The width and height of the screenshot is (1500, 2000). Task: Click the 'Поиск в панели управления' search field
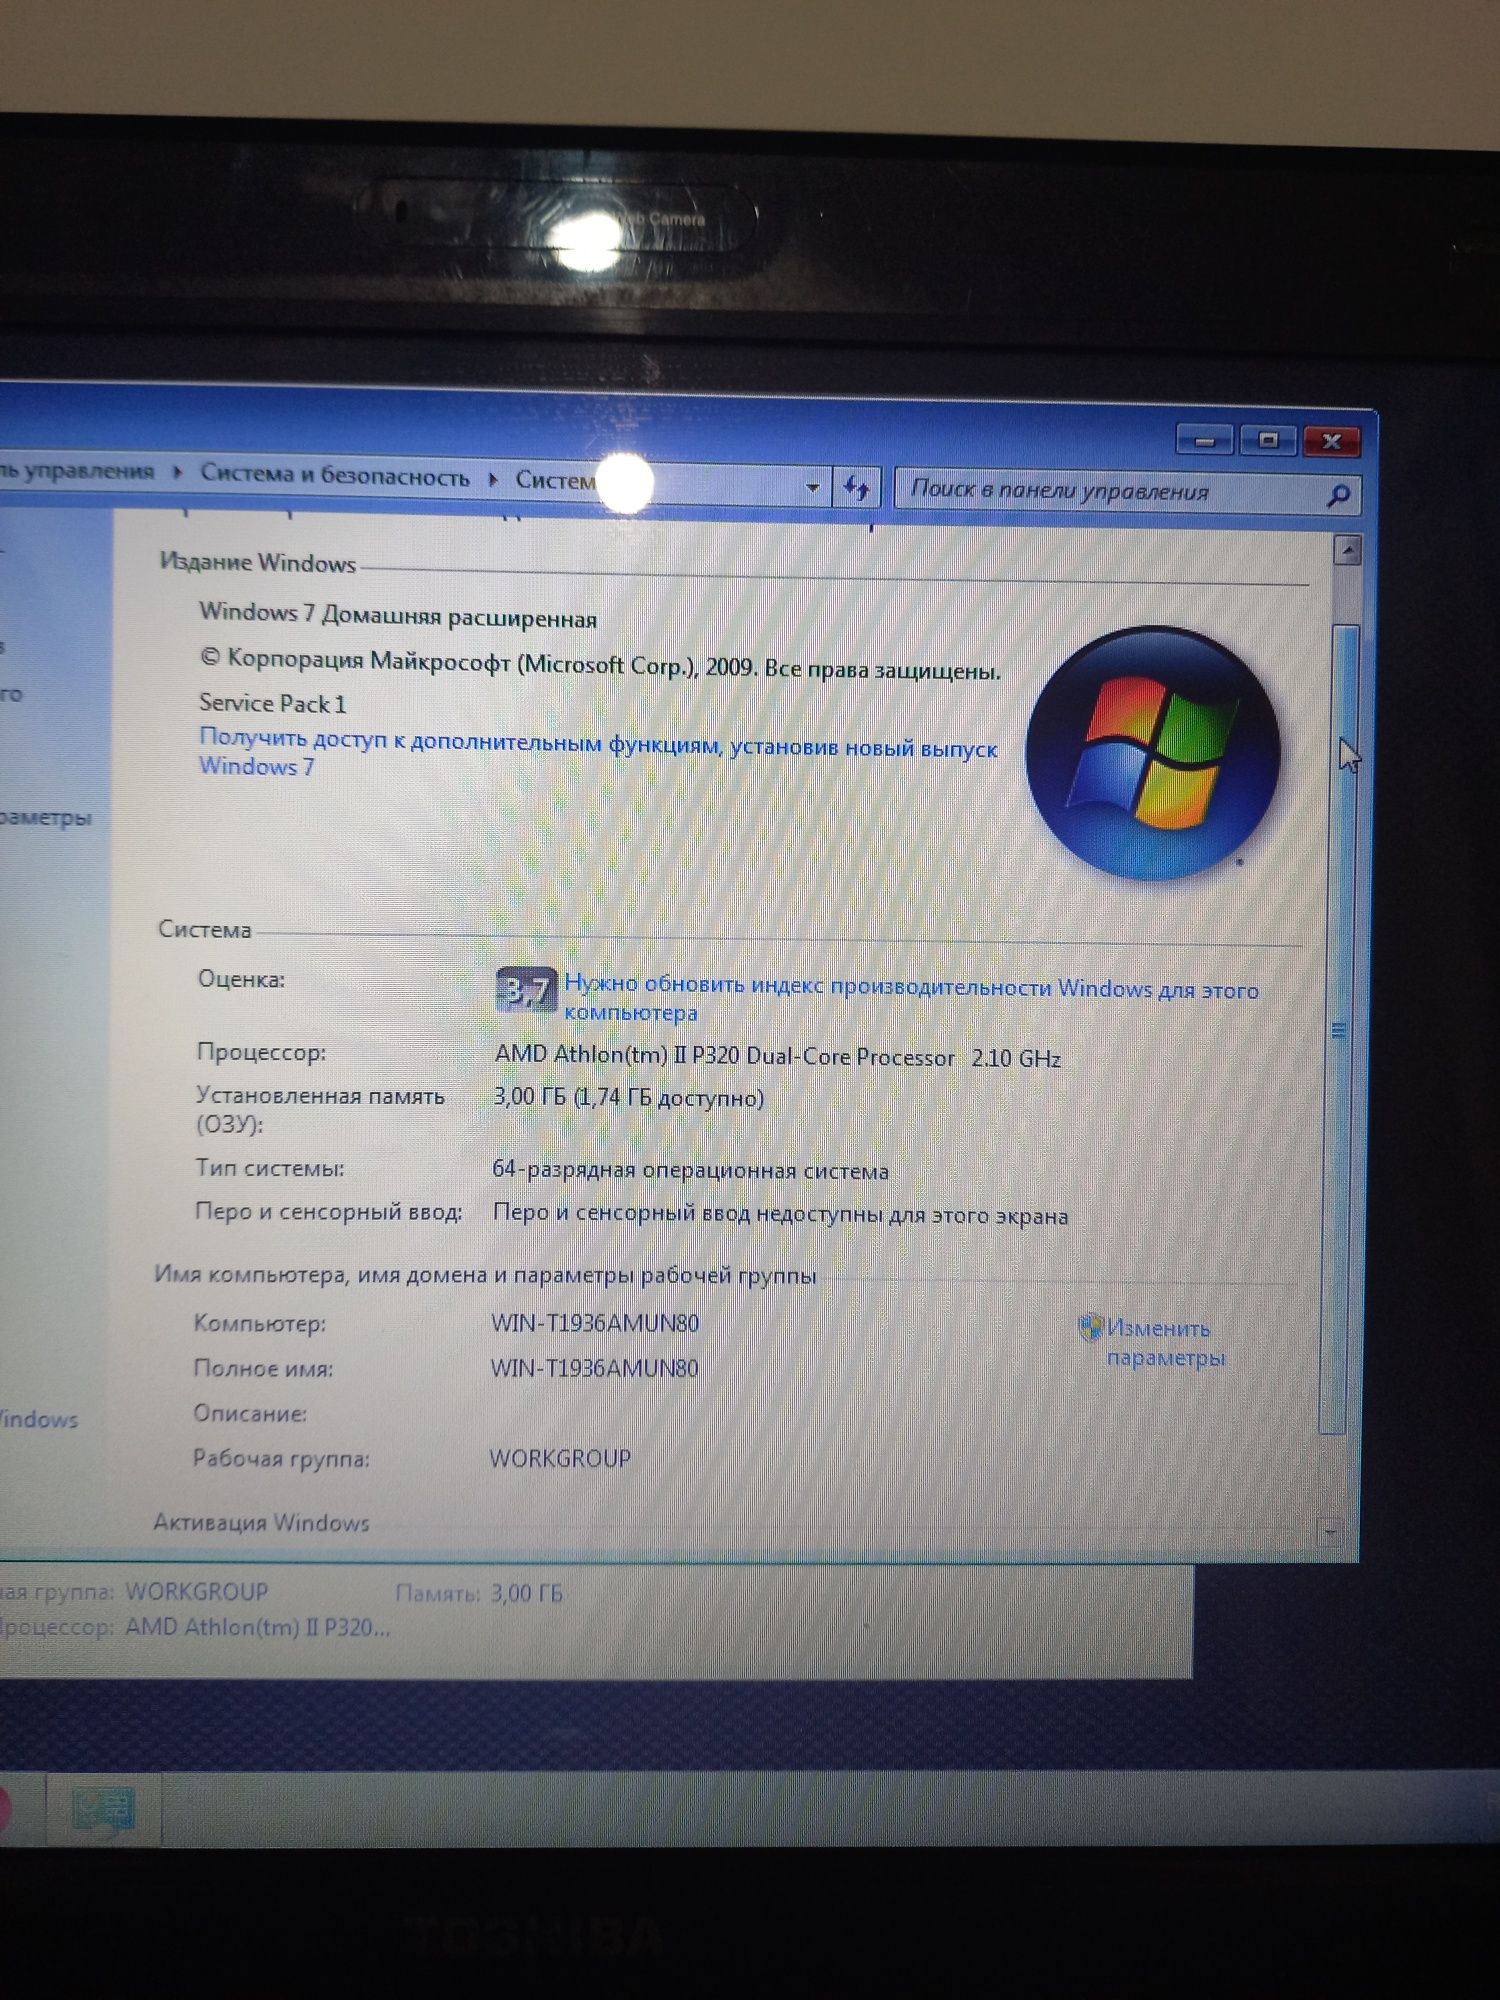click(x=1126, y=491)
